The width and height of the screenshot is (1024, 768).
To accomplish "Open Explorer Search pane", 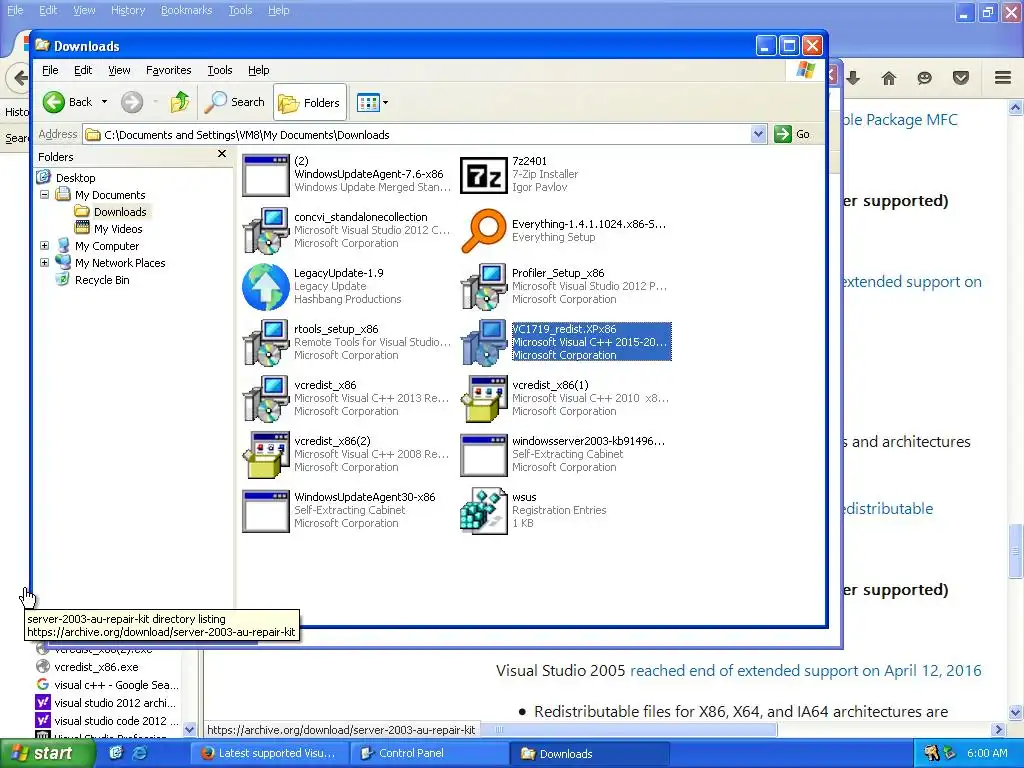I will (234, 102).
